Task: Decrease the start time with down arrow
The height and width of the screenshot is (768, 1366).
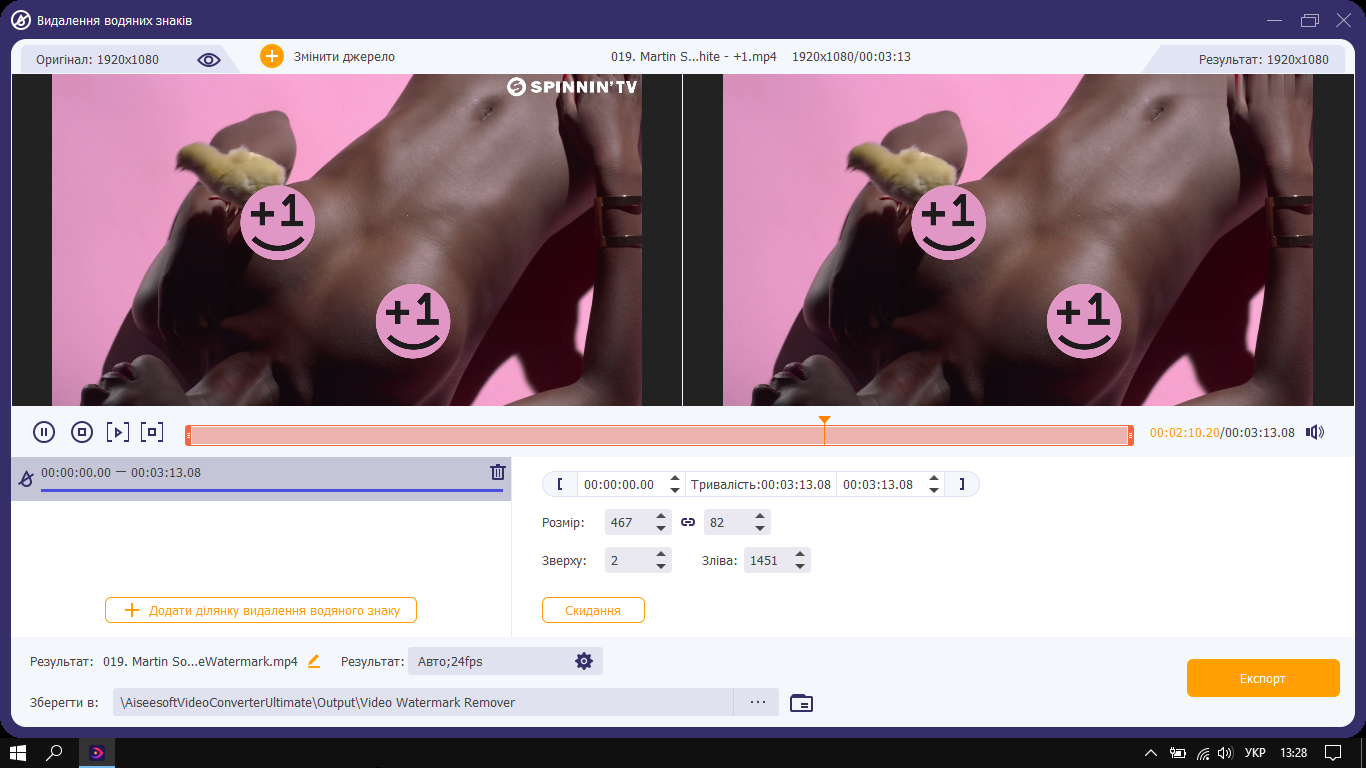Action: coord(675,490)
